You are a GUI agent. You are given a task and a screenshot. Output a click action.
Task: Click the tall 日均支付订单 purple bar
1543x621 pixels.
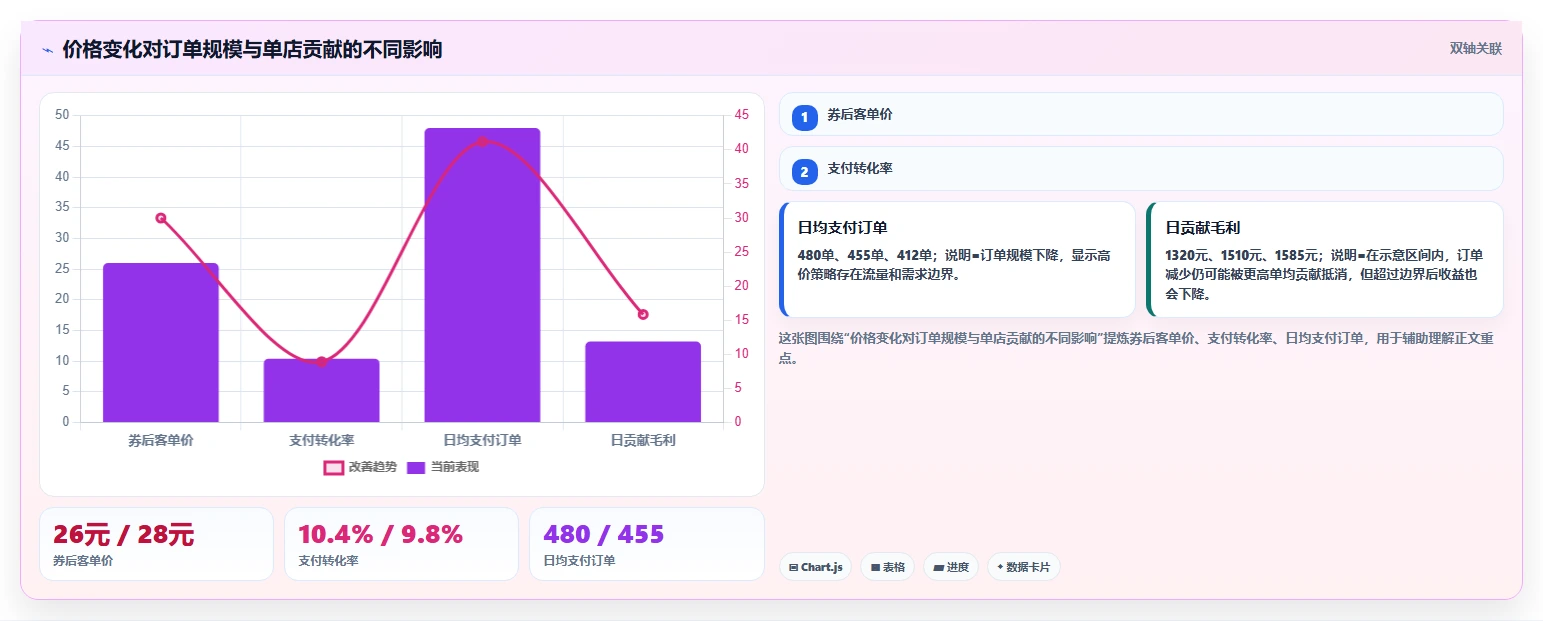(x=482, y=275)
